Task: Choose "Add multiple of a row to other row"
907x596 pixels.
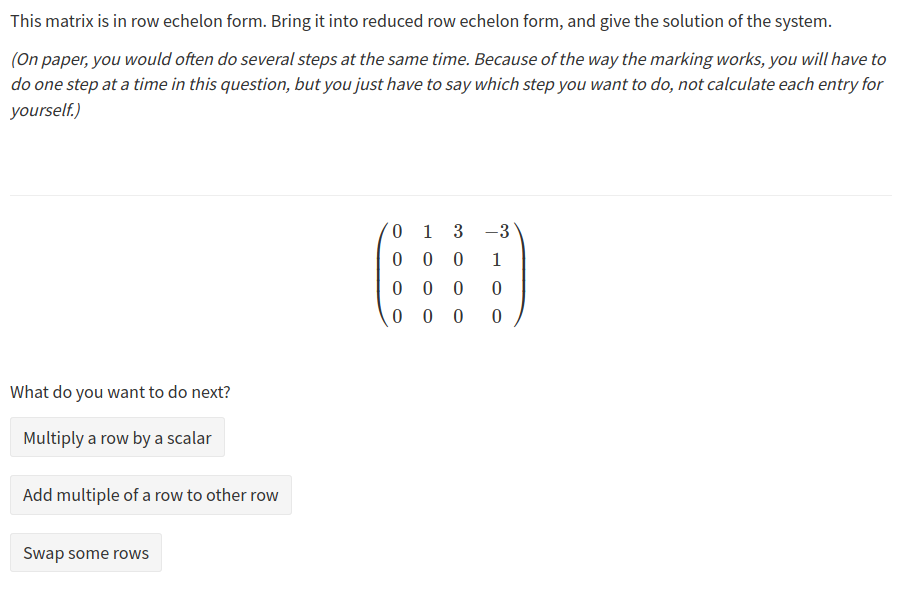Action: point(151,496)
